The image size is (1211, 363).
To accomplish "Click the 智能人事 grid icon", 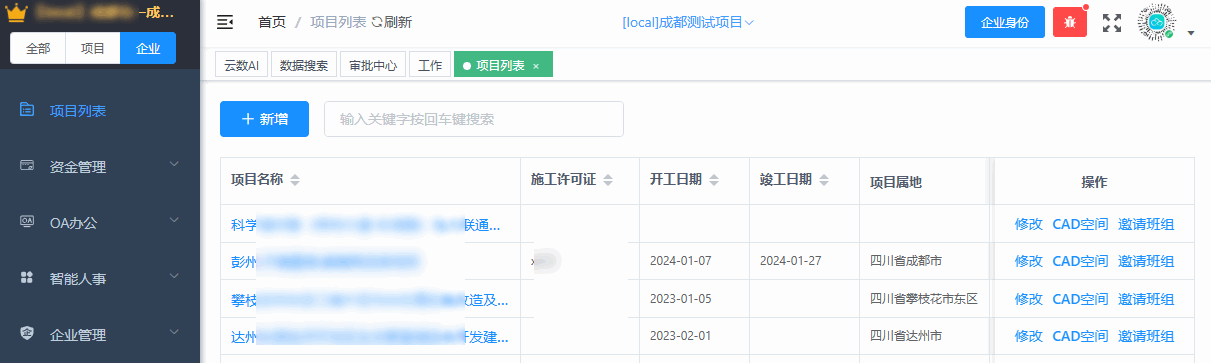I will [27, 278].
